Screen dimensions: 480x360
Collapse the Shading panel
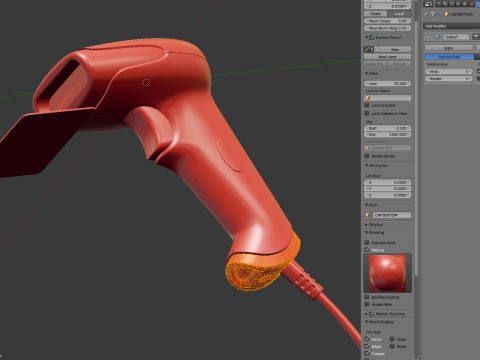click(x=367, y=232)
